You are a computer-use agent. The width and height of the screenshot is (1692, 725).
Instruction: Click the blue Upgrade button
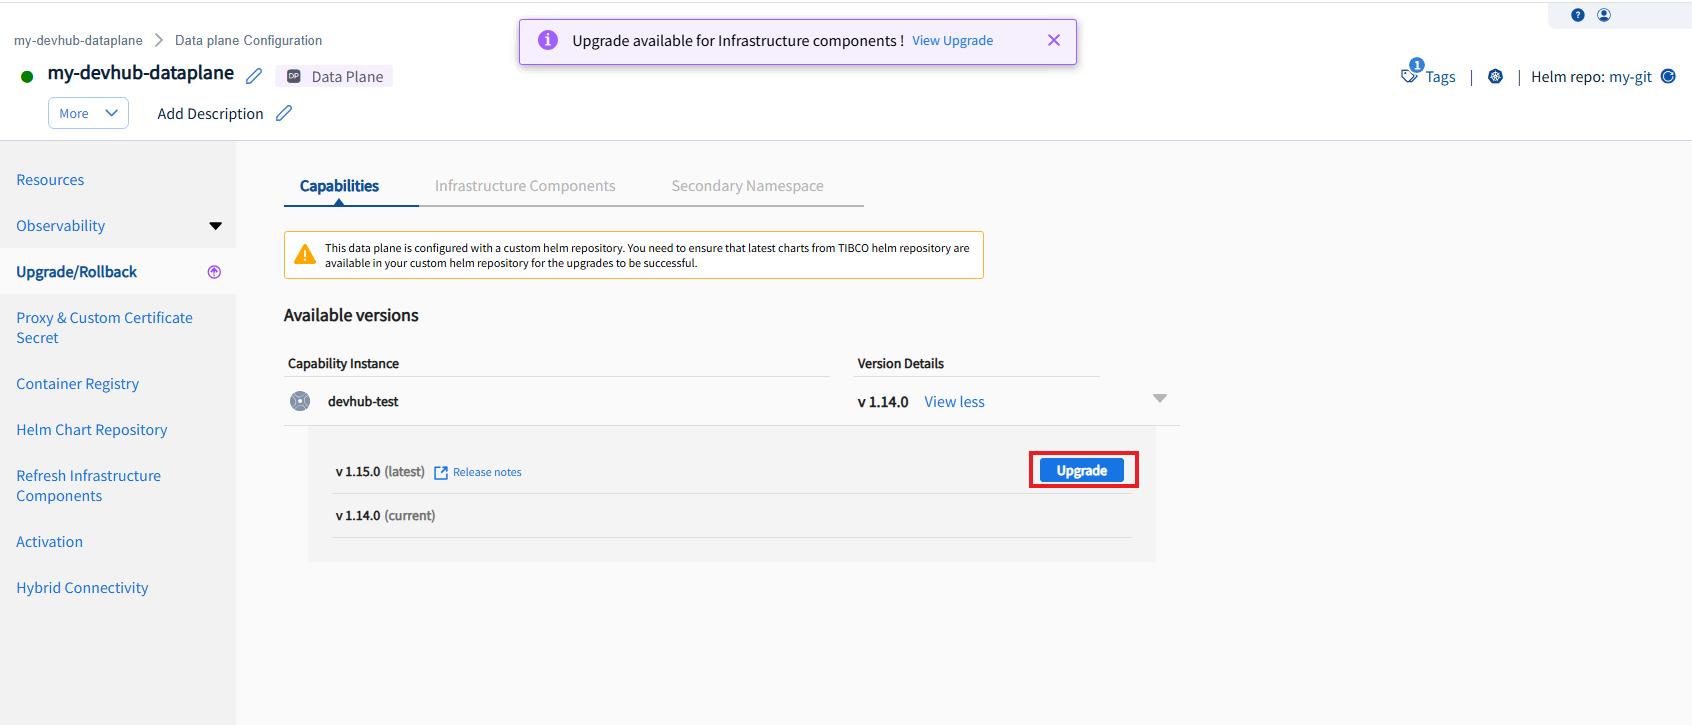[1082, 470]
